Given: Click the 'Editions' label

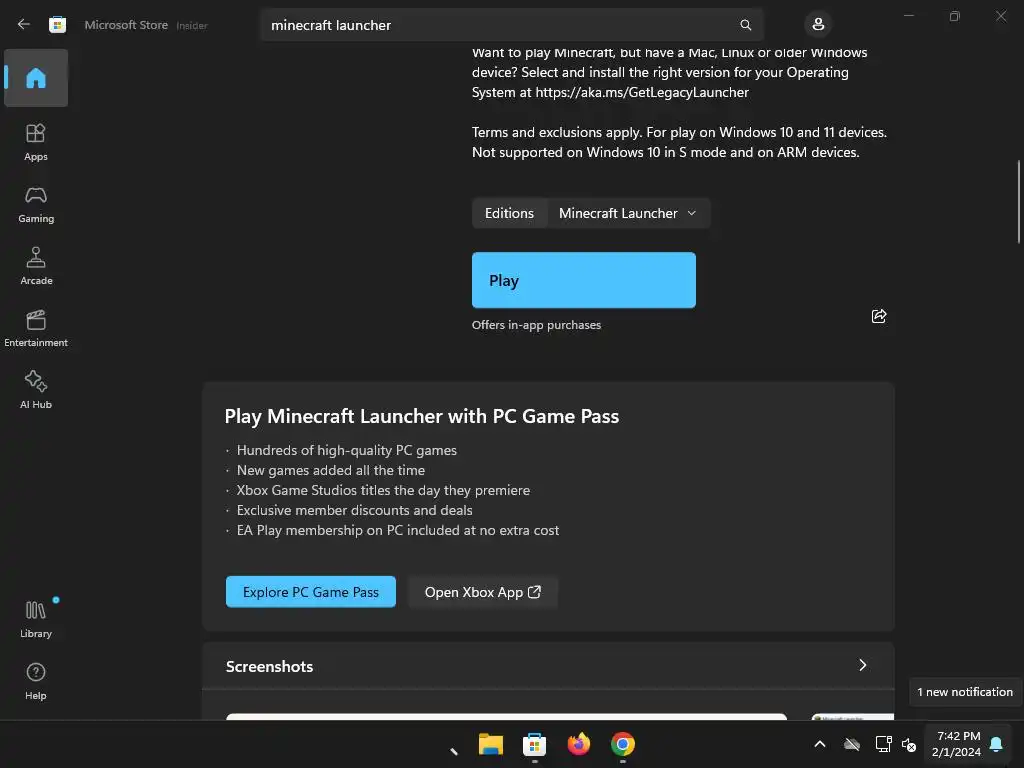Looking at the screenshot, I should pos(509,214).
